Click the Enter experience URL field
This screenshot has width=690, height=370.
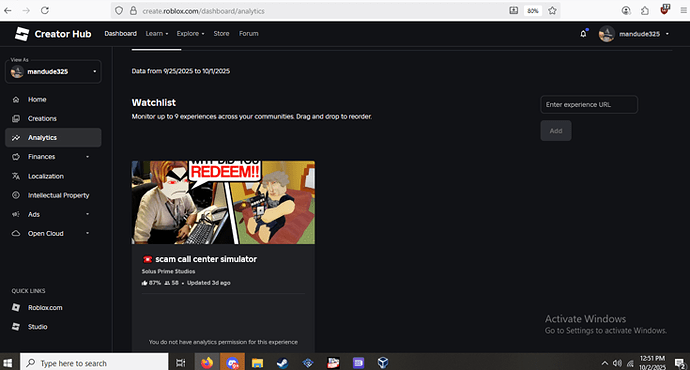(x=589, y=105)
